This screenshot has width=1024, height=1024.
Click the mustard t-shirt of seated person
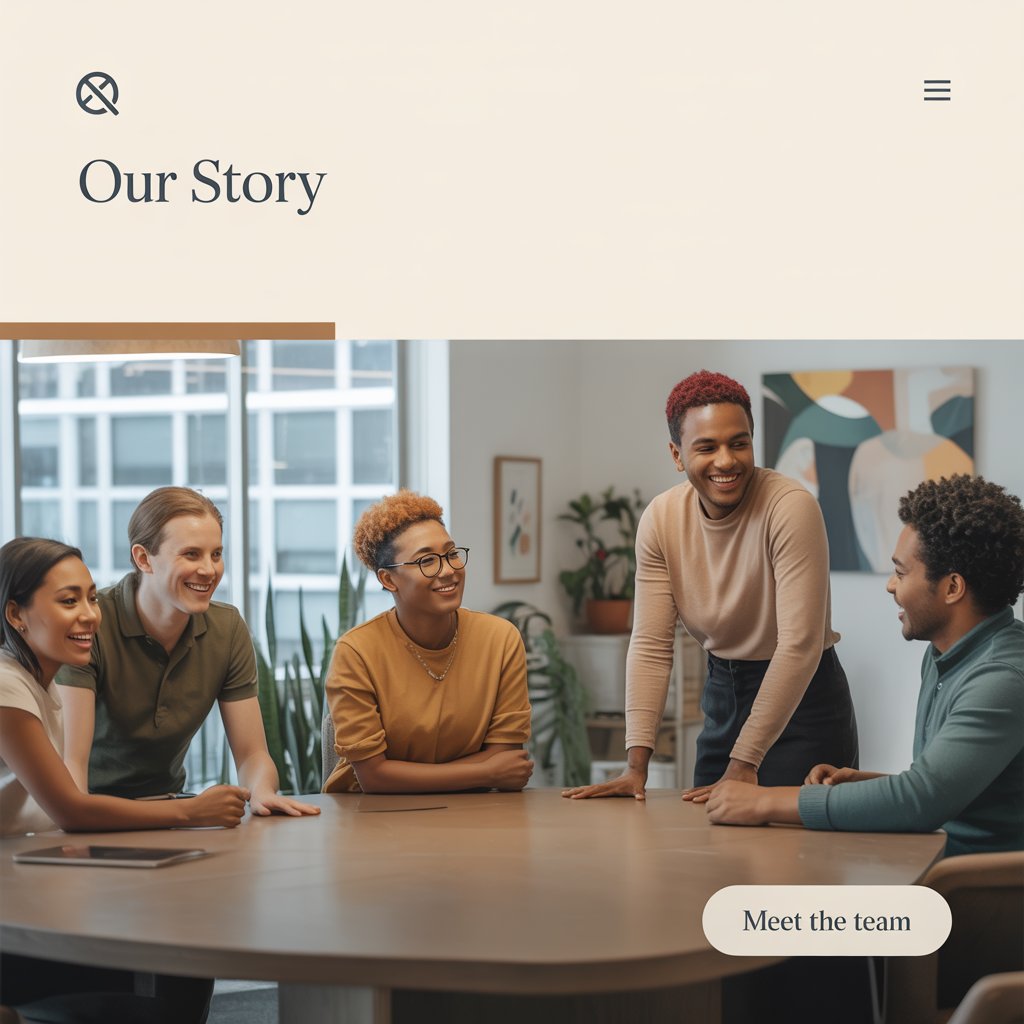pyautogui.click(x=428, y=692)
